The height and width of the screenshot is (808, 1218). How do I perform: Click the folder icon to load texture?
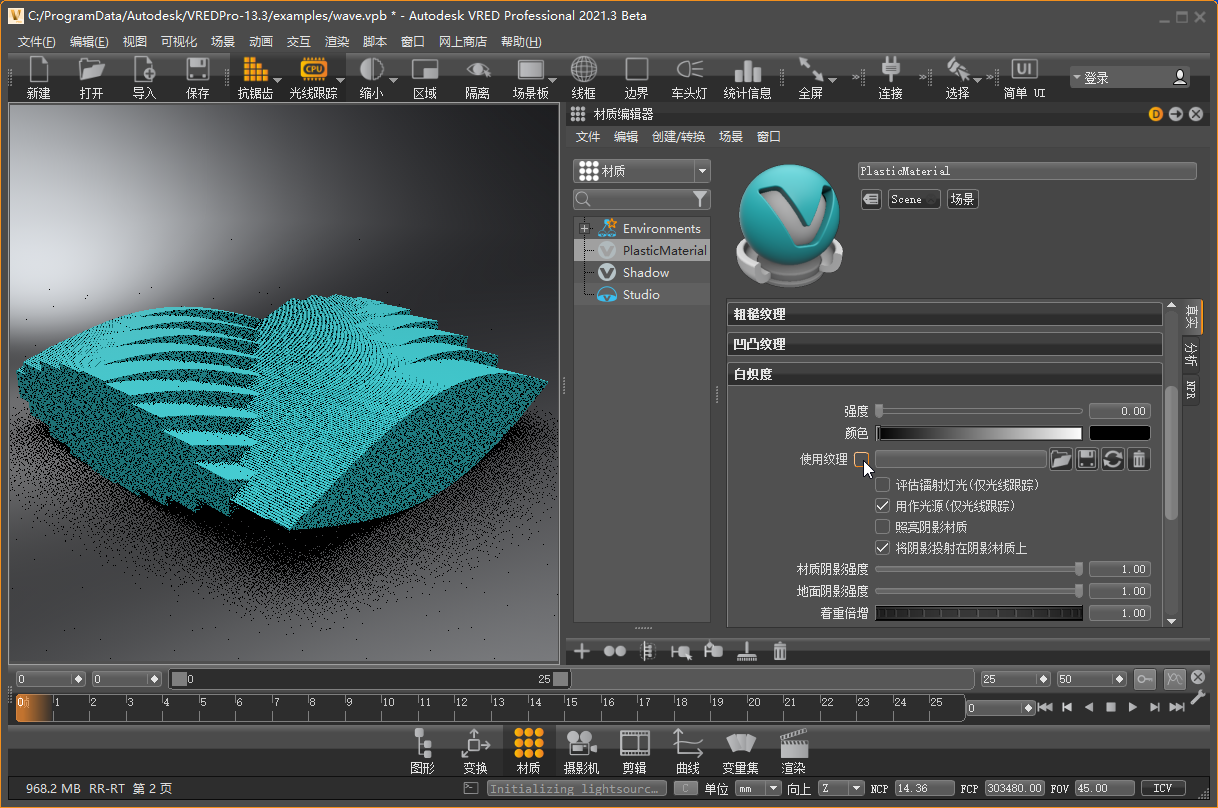coord(1061,459)
